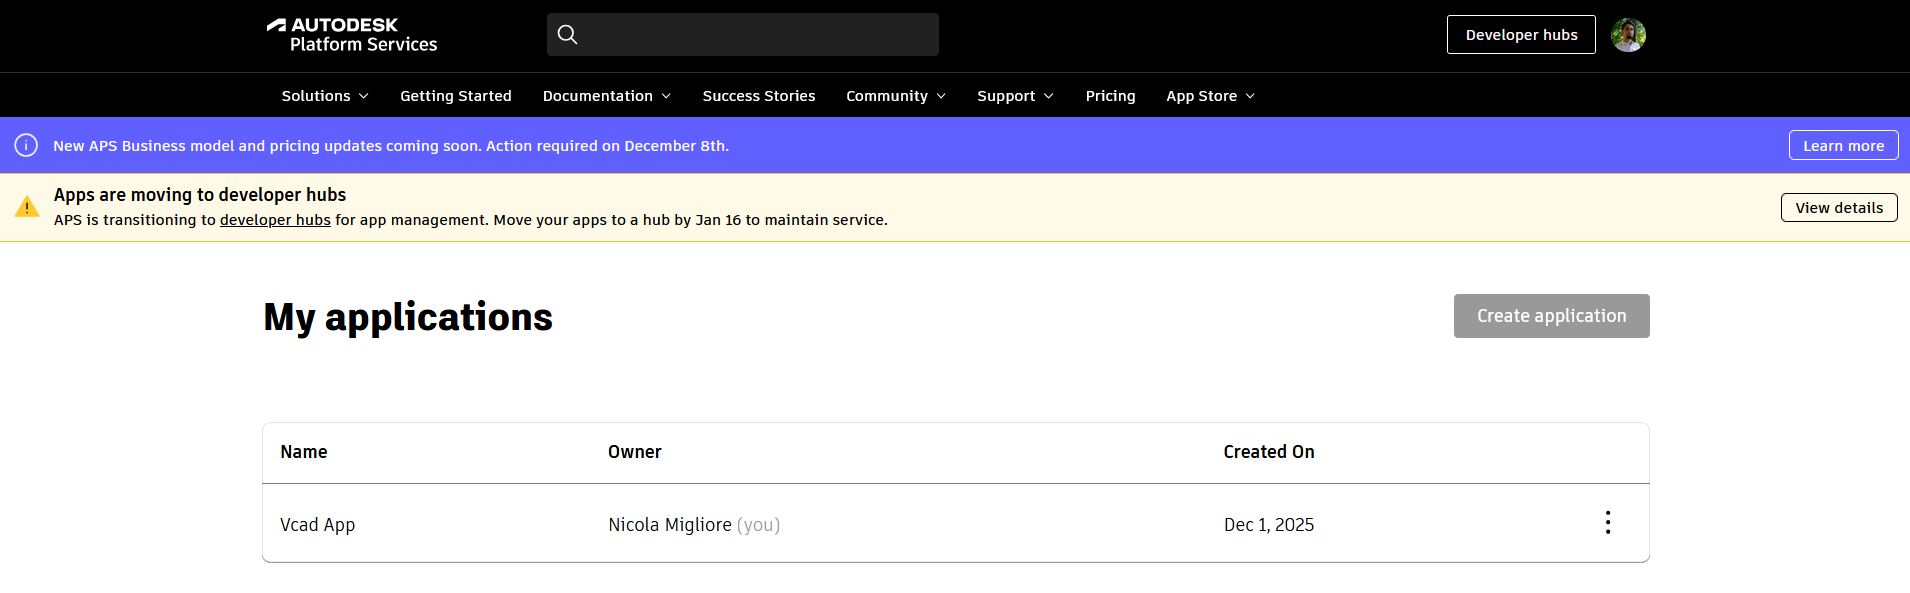The image size is (1910, 593).
Task: Open the Vcad App three-dot menu
Action: (1607, 523)
